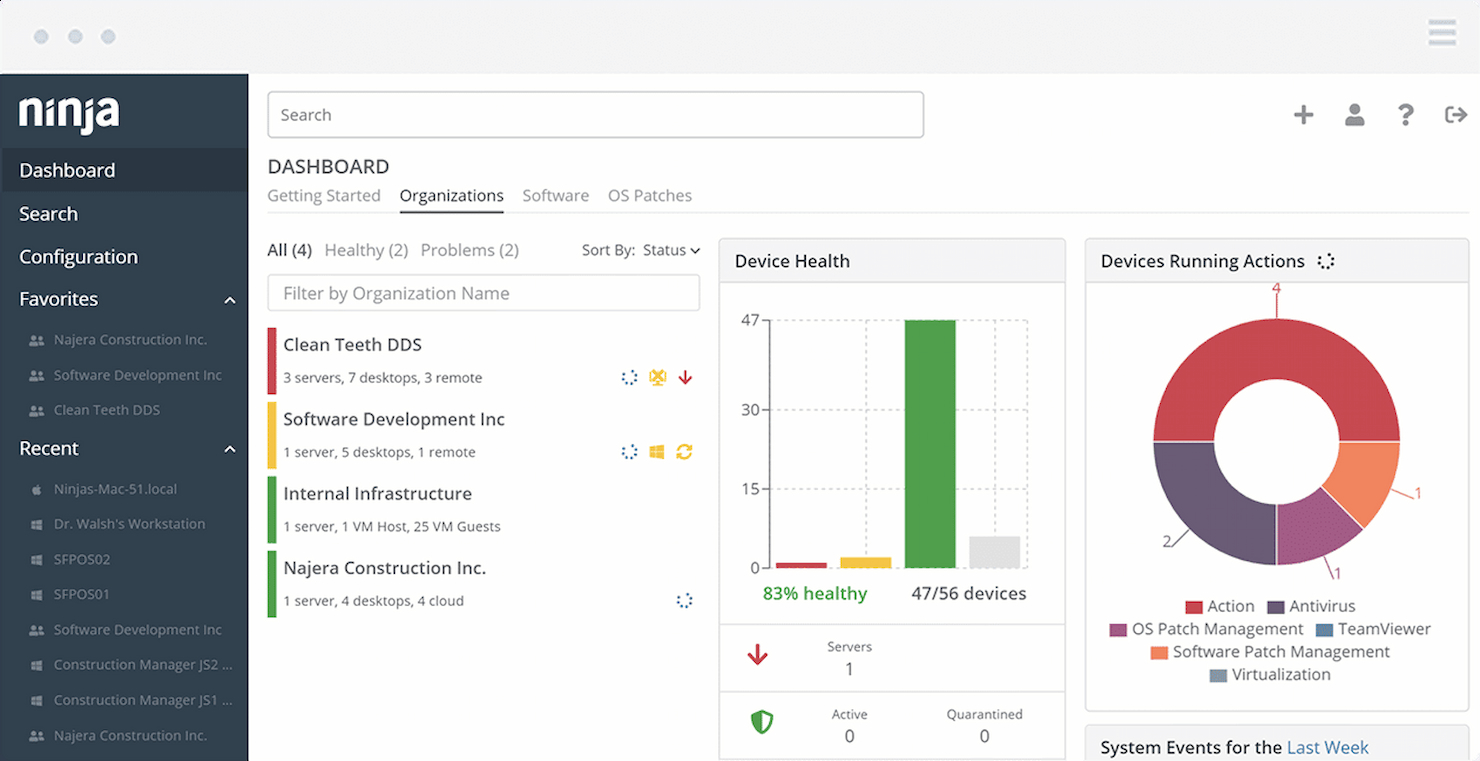
Task: Toggle the Healthy (2) filter
Action: (366, 250)
